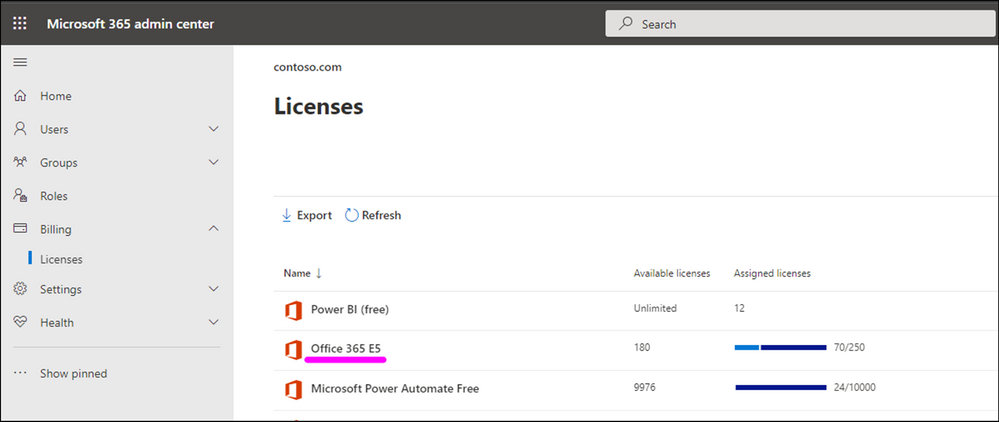The image size is (999, 422).
Task: Focus the Search input field
Action: pyautogui.click(x=801, y=24)
